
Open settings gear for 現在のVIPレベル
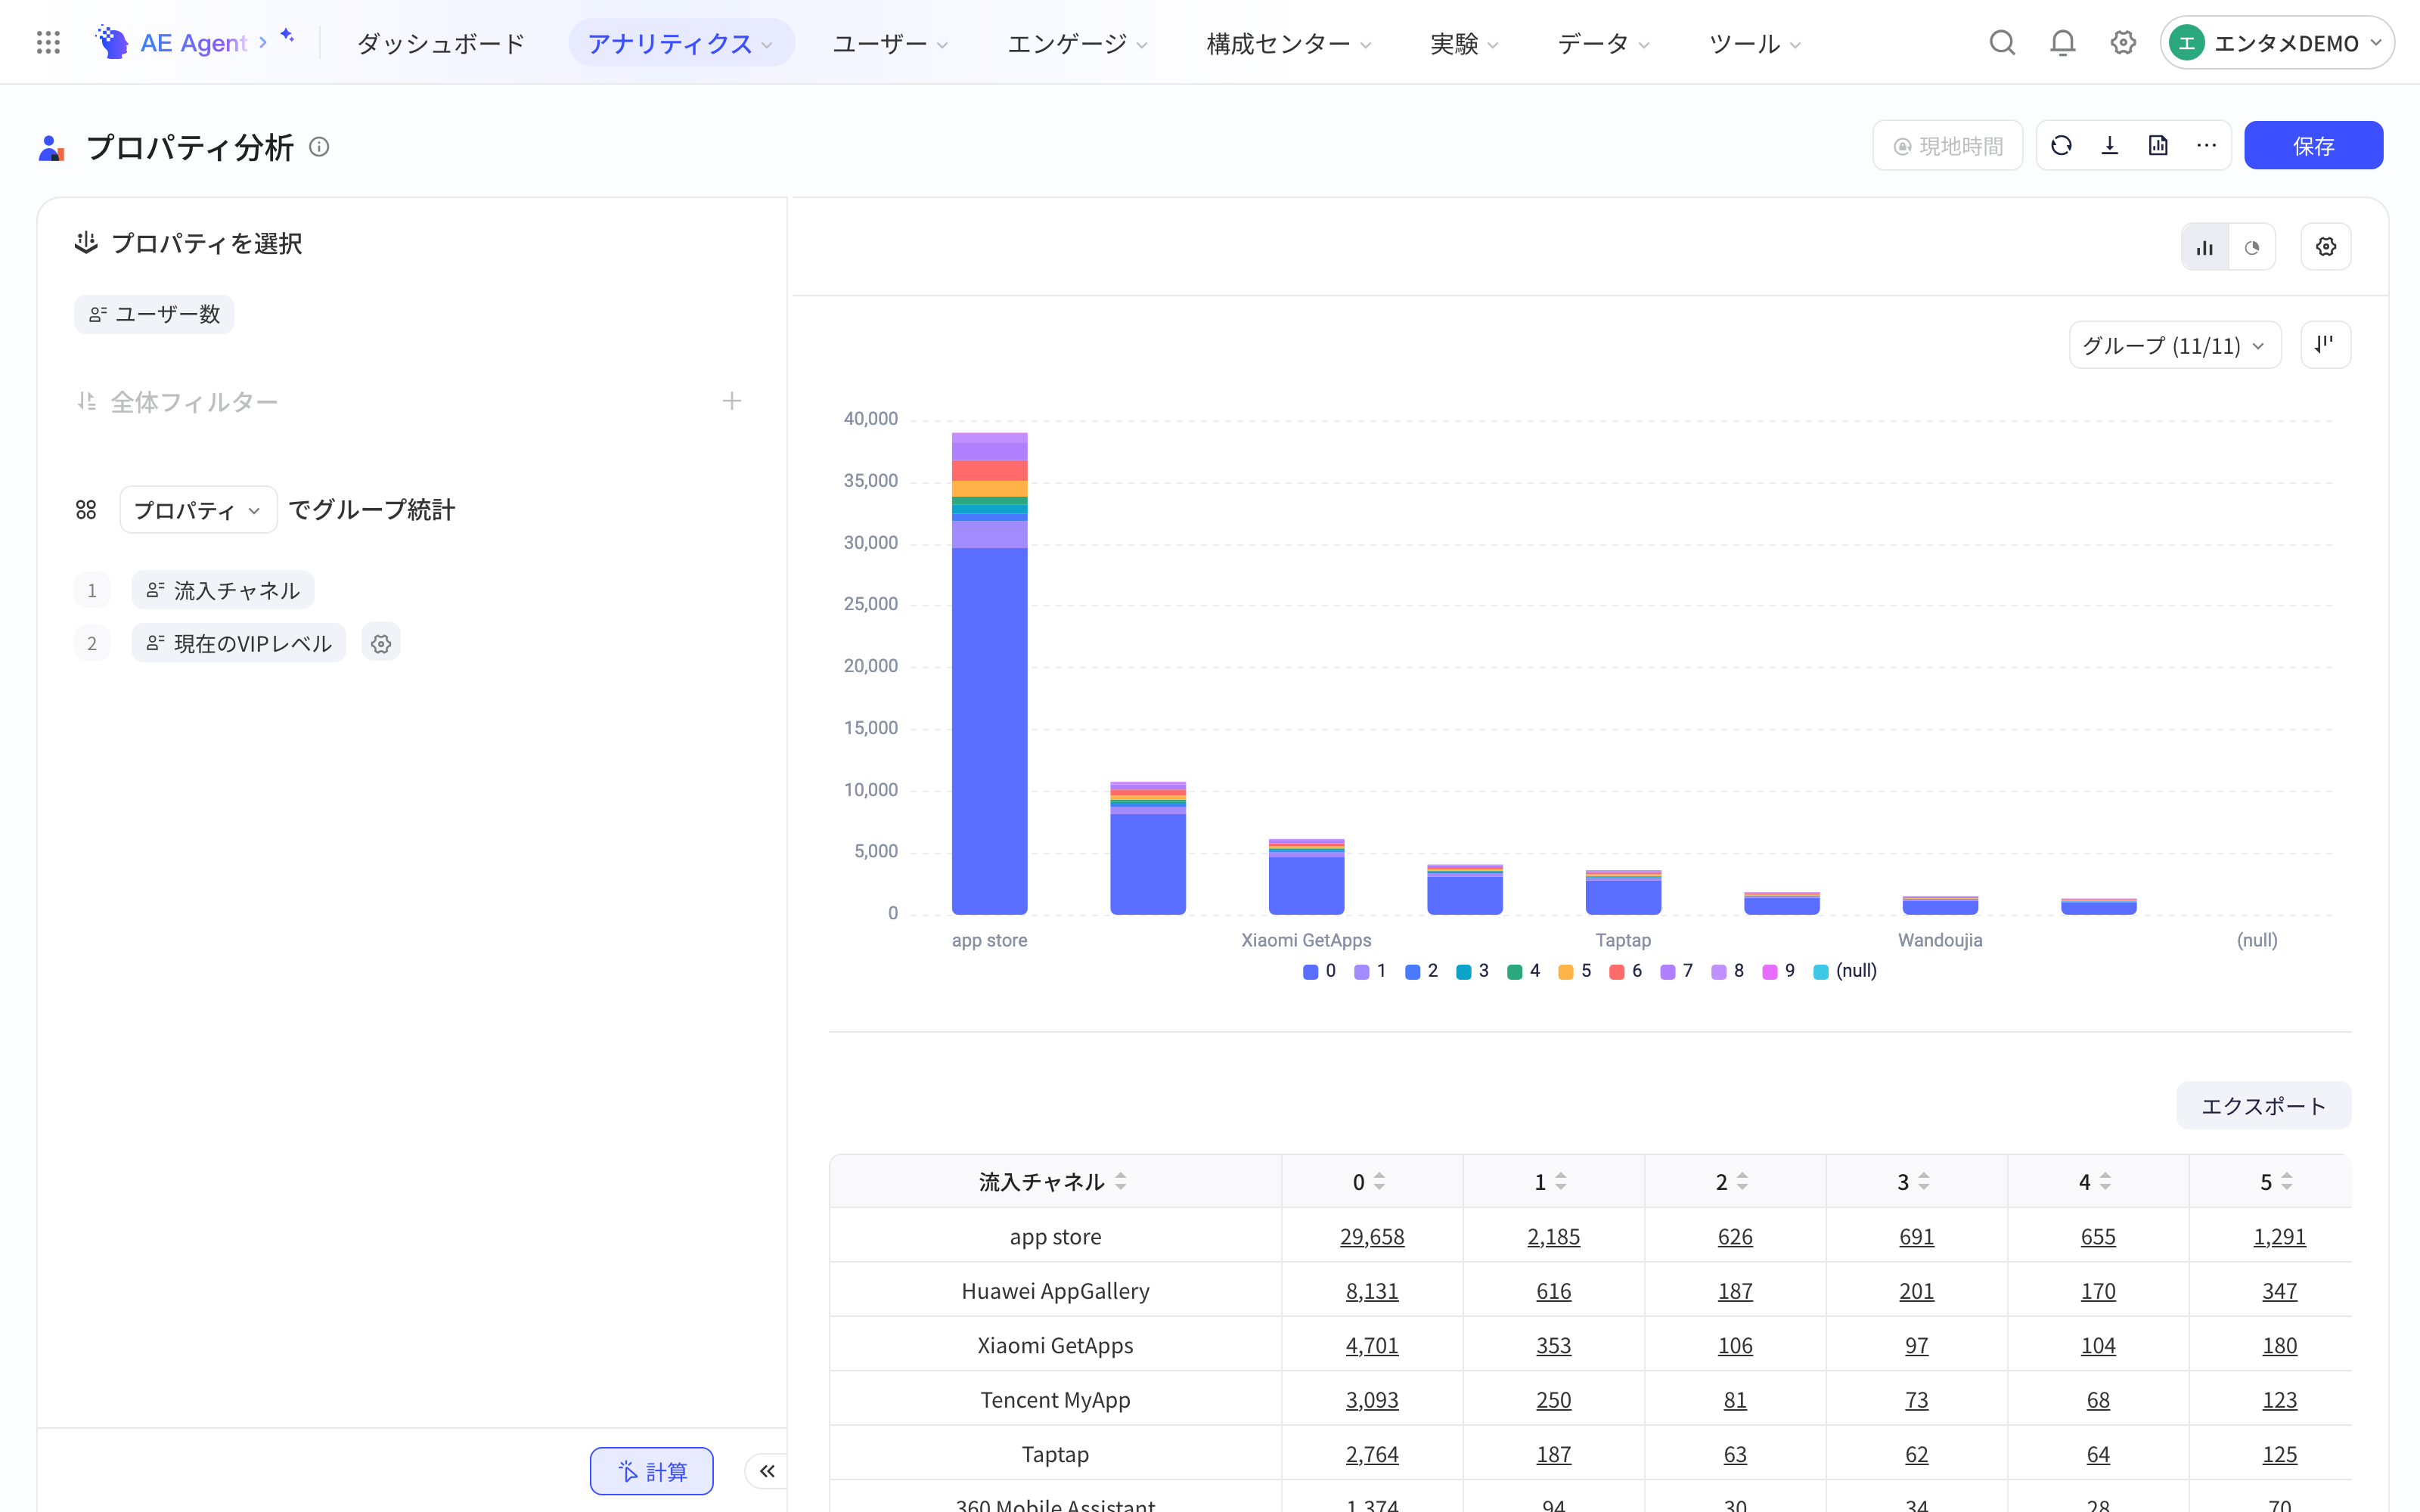point(381,643)
